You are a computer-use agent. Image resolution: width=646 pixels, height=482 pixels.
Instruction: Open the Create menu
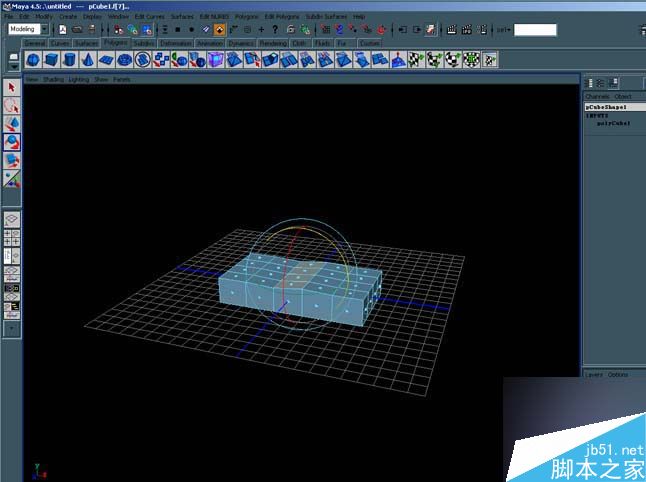point(68,16)
